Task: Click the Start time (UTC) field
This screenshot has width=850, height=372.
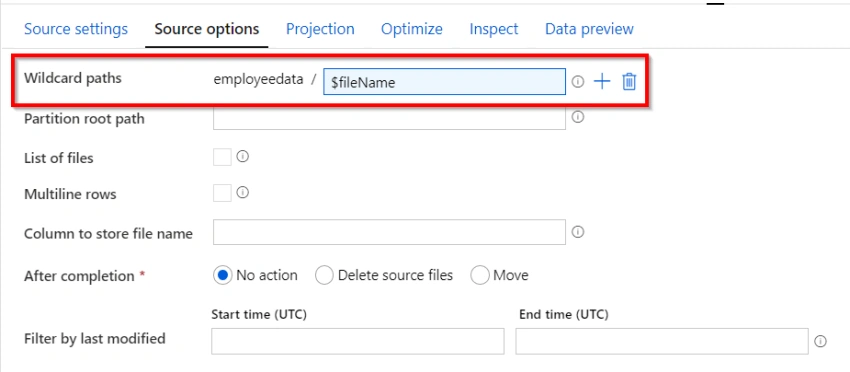Action: (x=358, y=341)
